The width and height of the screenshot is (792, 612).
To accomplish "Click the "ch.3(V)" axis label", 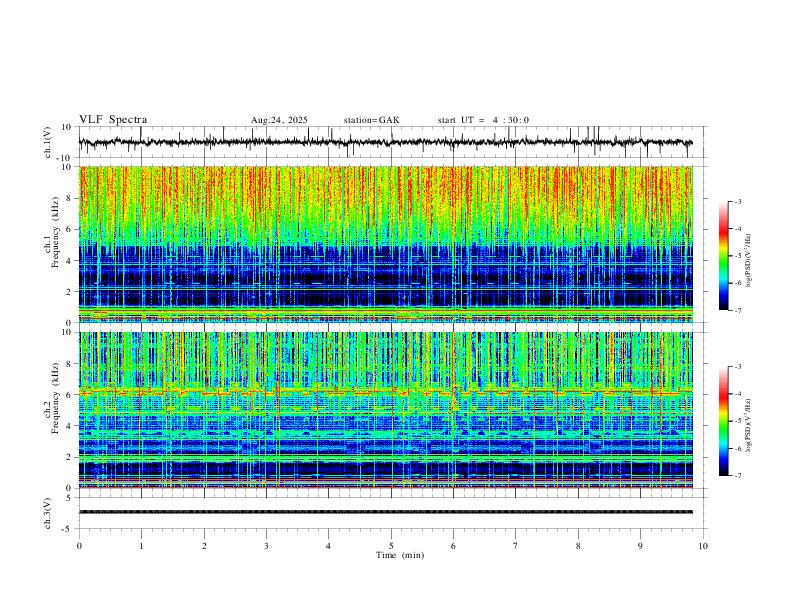I will click(48, 513).
